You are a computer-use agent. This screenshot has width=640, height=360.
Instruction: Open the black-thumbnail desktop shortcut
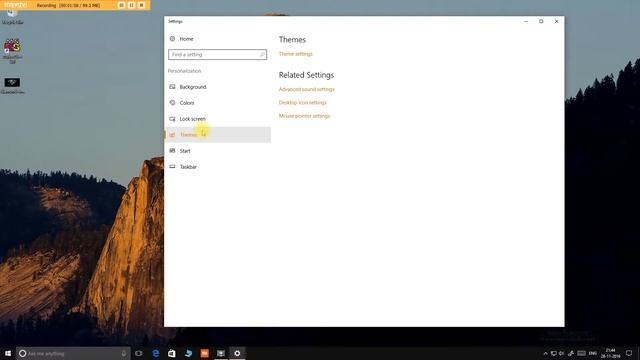[12, 86]
